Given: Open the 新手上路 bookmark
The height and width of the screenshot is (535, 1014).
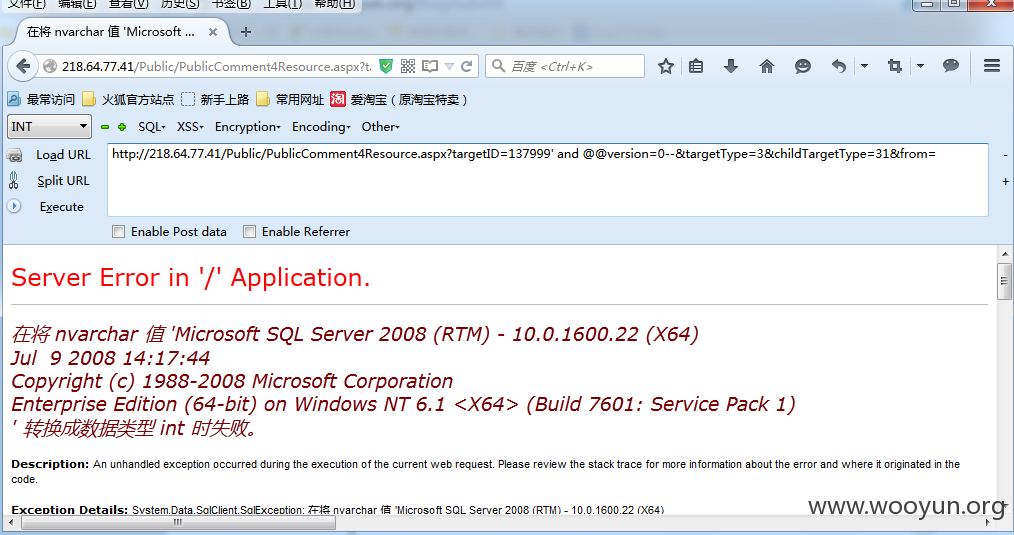Looking at the screenshot, I should click(x=215, y=99).
